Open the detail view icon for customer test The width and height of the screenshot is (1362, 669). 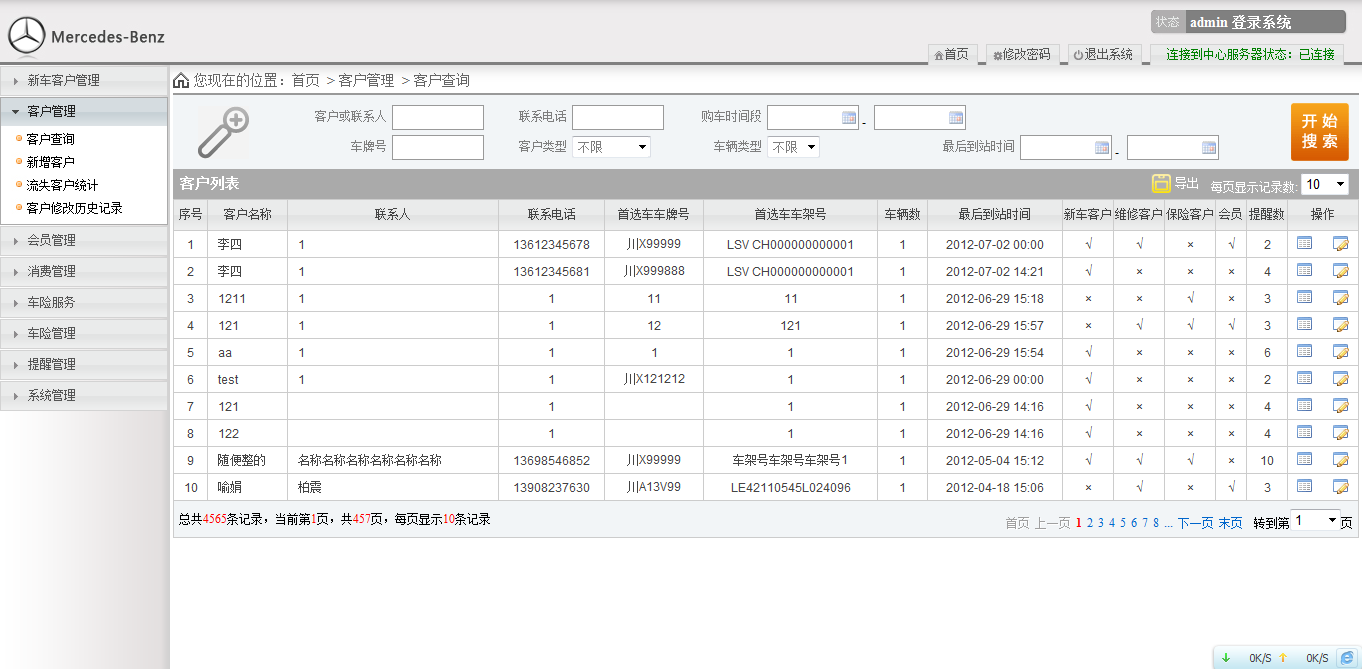tap(1304, 379)
